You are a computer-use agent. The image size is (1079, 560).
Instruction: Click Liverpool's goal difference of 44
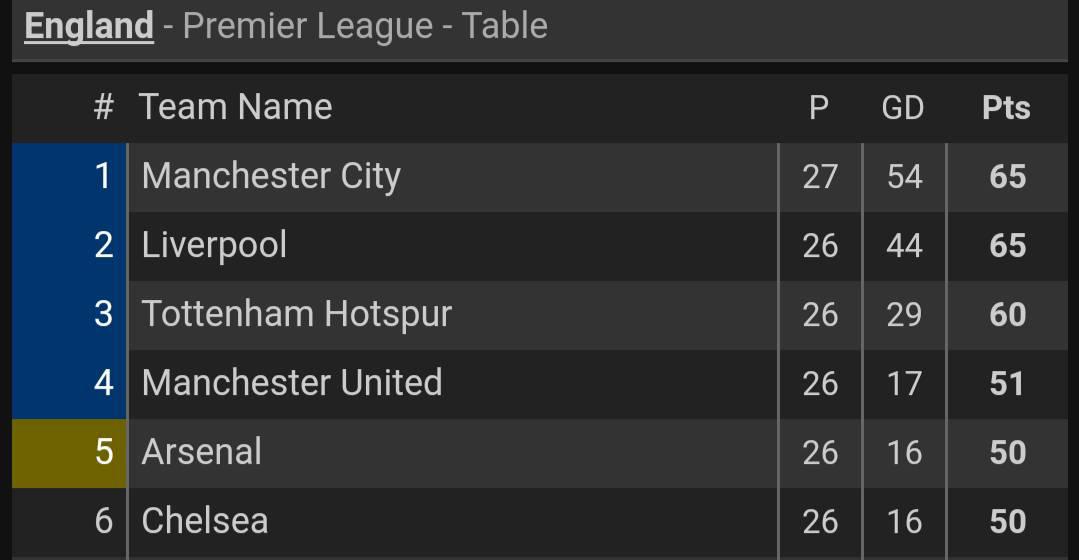coord(903,246)
